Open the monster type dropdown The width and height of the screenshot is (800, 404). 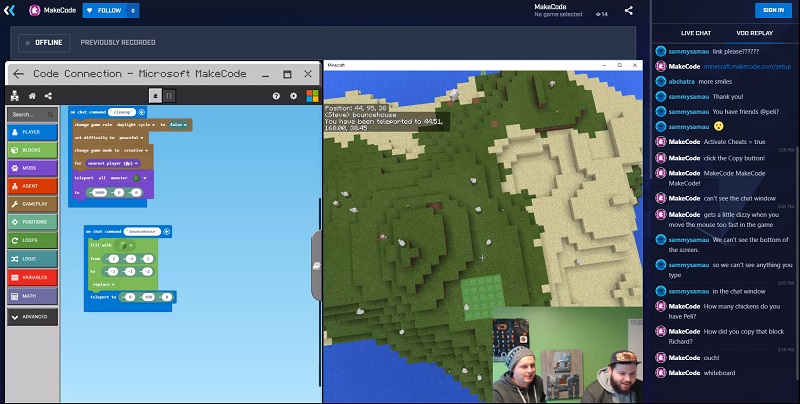pos(139,178)
